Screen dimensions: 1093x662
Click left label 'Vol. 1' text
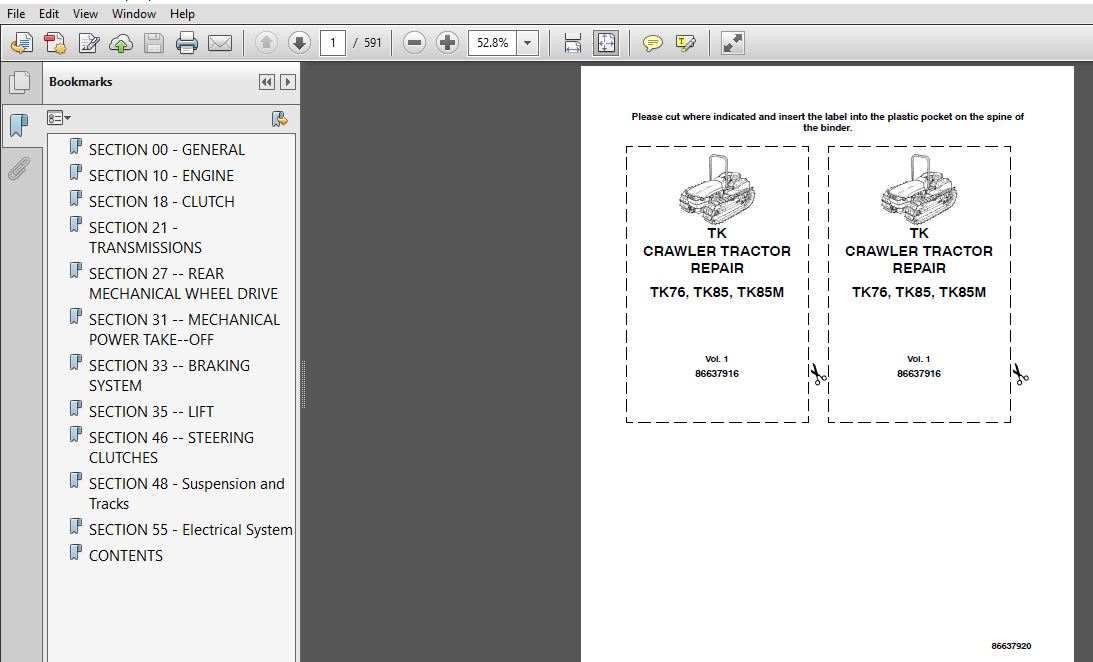coord(717,359)
